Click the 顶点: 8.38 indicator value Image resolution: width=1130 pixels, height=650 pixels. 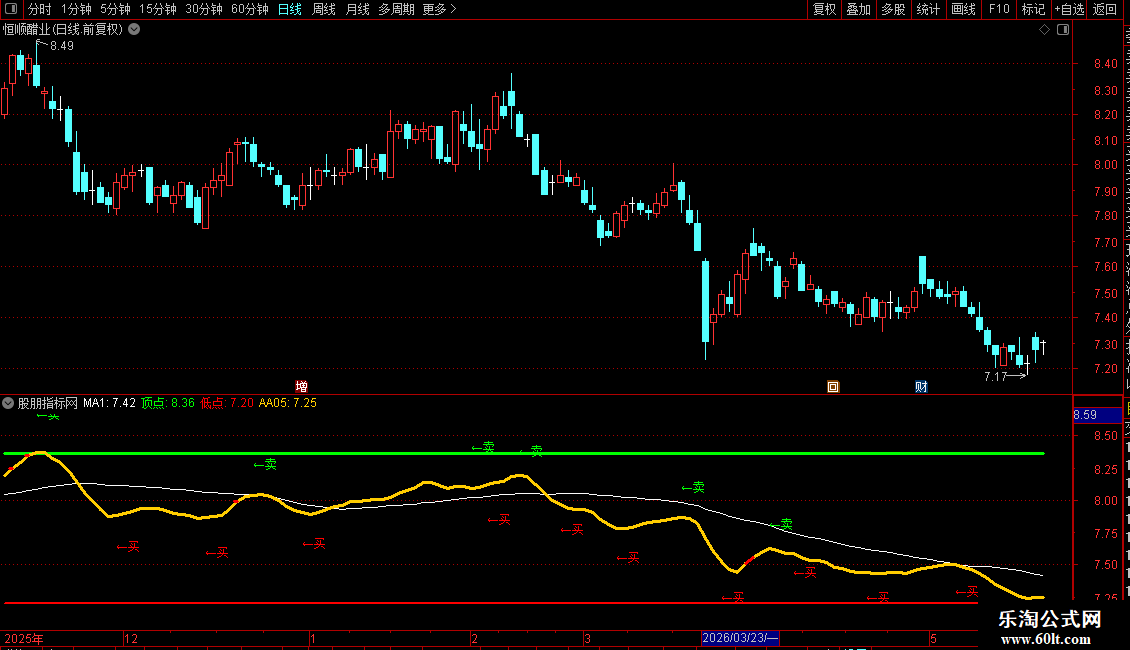pyautogui.click(x=168, y=403)
